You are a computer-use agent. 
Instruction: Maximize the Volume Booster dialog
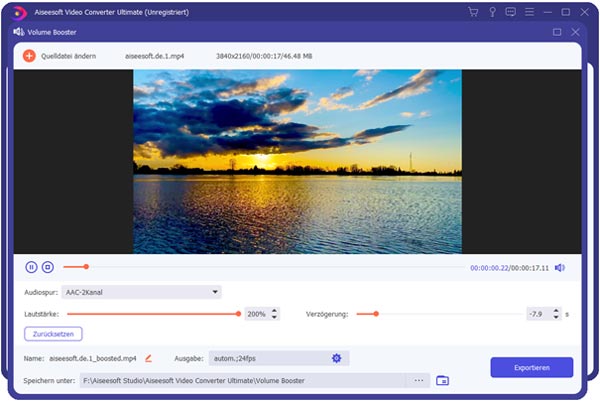(x=557, y=32)
